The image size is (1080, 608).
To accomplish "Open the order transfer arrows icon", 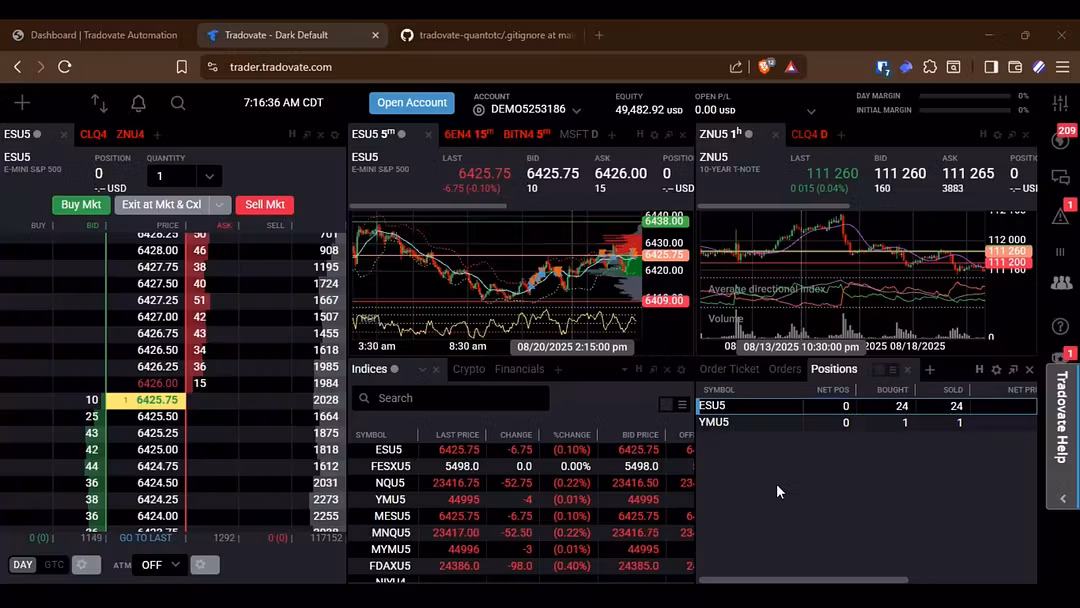I will [x=99, y=103].
